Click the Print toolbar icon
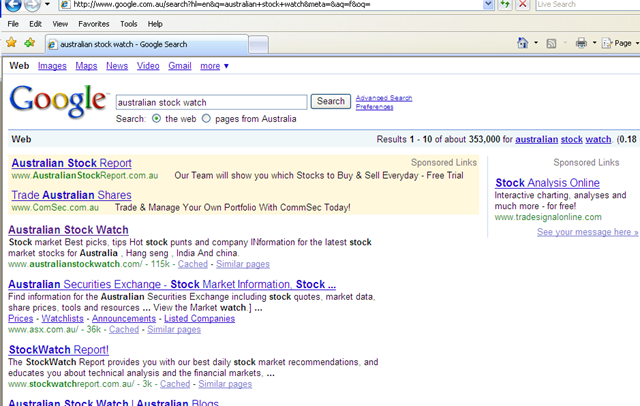Viewport: 640px width, 406px height. coord(581,43)
